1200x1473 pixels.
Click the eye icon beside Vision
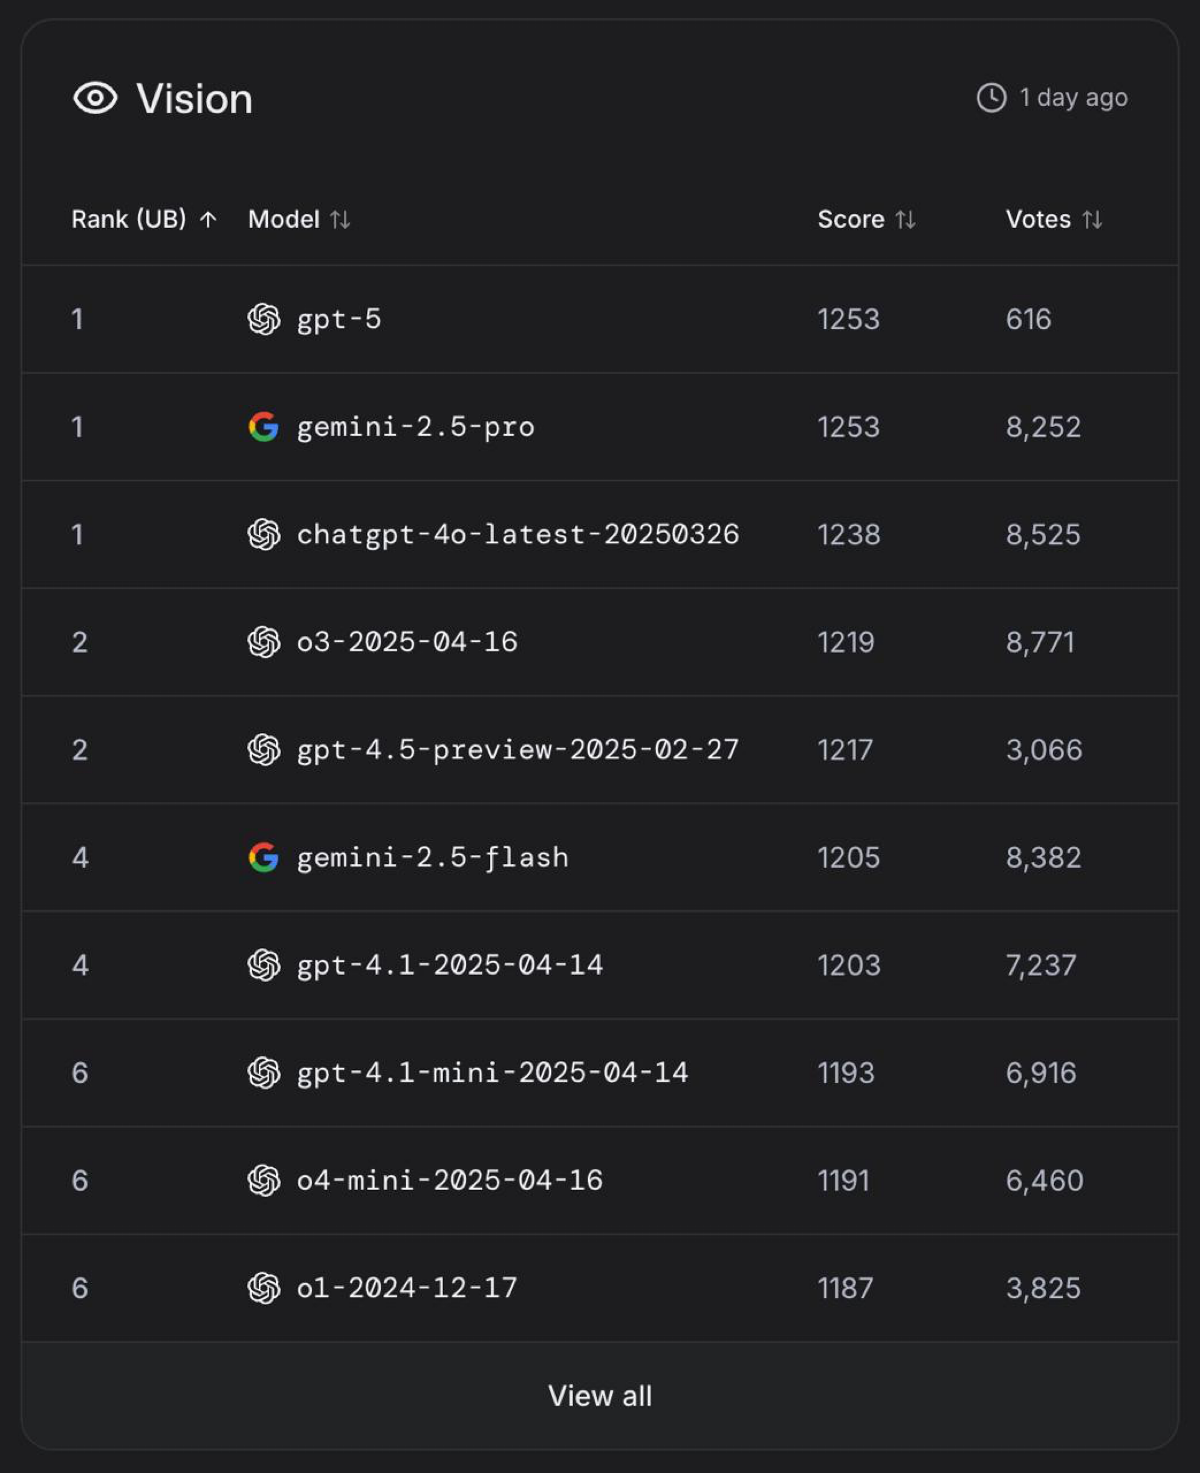click(x=95, y=98)
